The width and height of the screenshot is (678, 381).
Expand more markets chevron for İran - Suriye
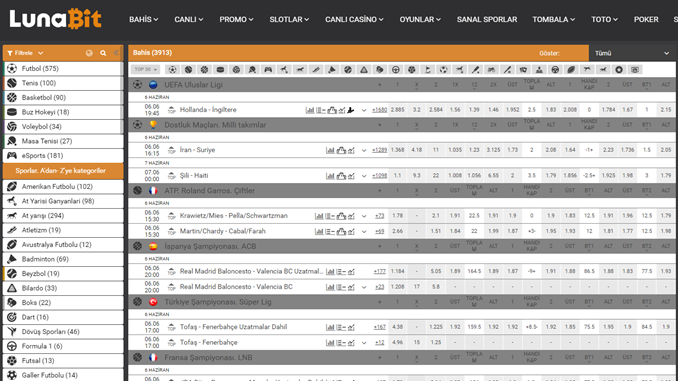tap(364, 150)
